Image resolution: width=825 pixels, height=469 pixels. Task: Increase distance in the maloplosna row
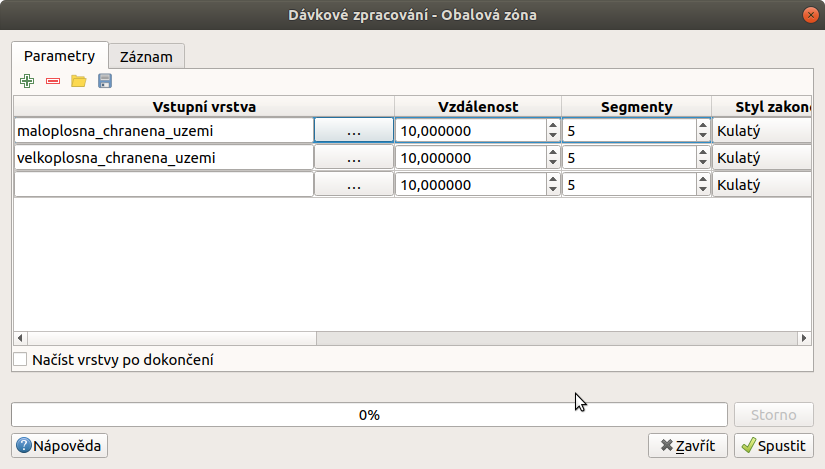552,125
